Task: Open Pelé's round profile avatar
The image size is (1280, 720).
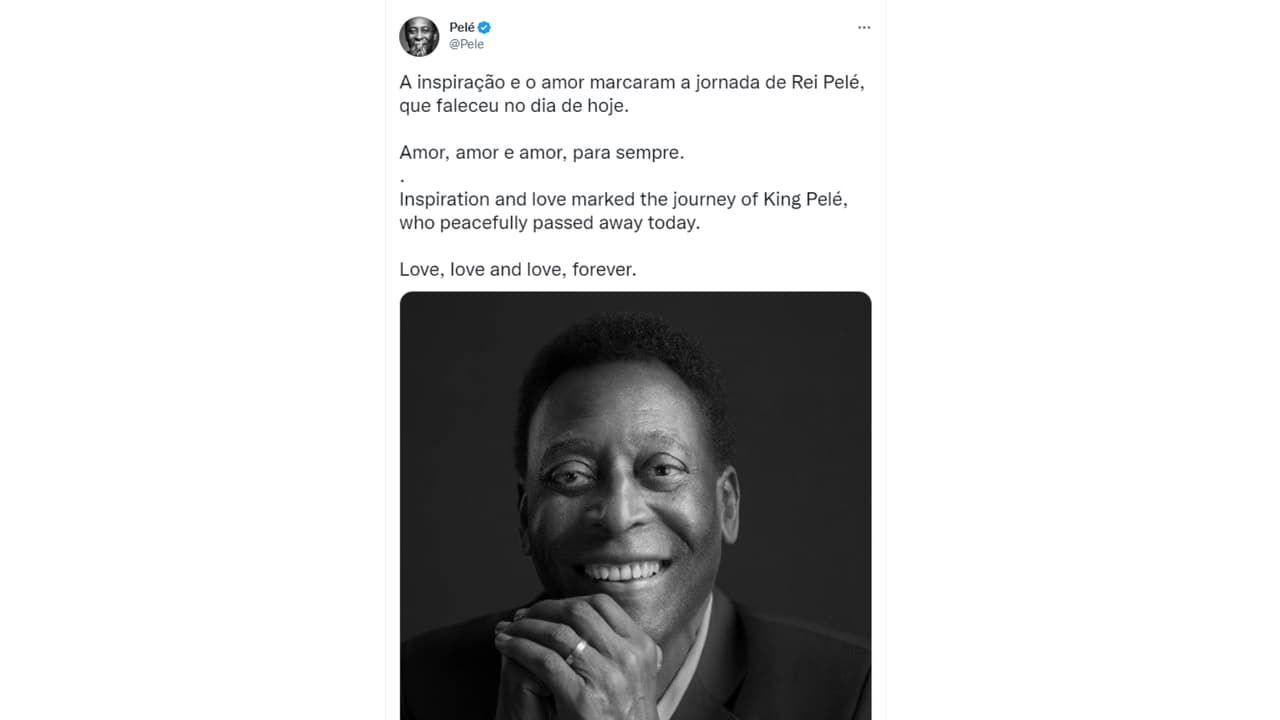Action: click(419, 36)
